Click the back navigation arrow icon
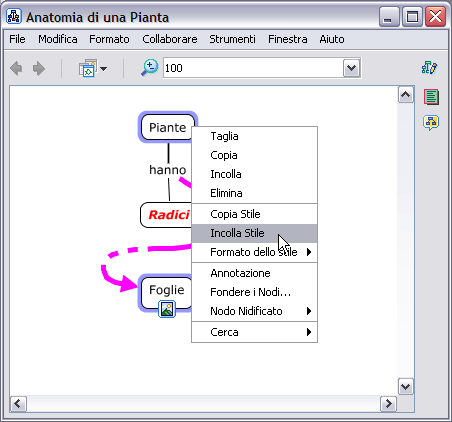This screenshot has width=452, height=422. pos(16,69)
